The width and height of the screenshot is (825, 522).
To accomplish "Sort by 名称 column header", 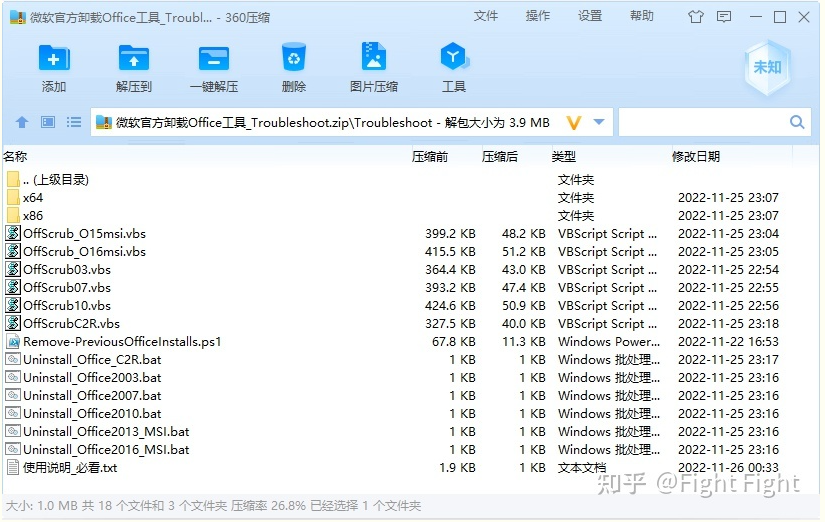I will (15, 156).
